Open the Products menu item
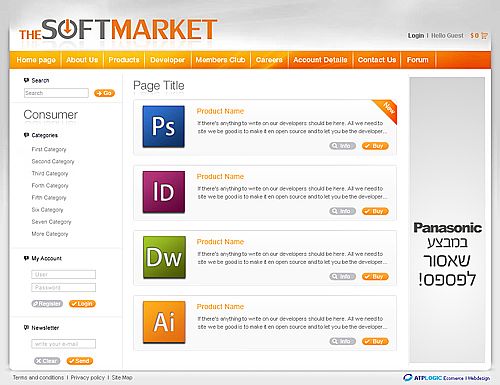This screenshot has height=385, width=500. click(x=124, y=60)
